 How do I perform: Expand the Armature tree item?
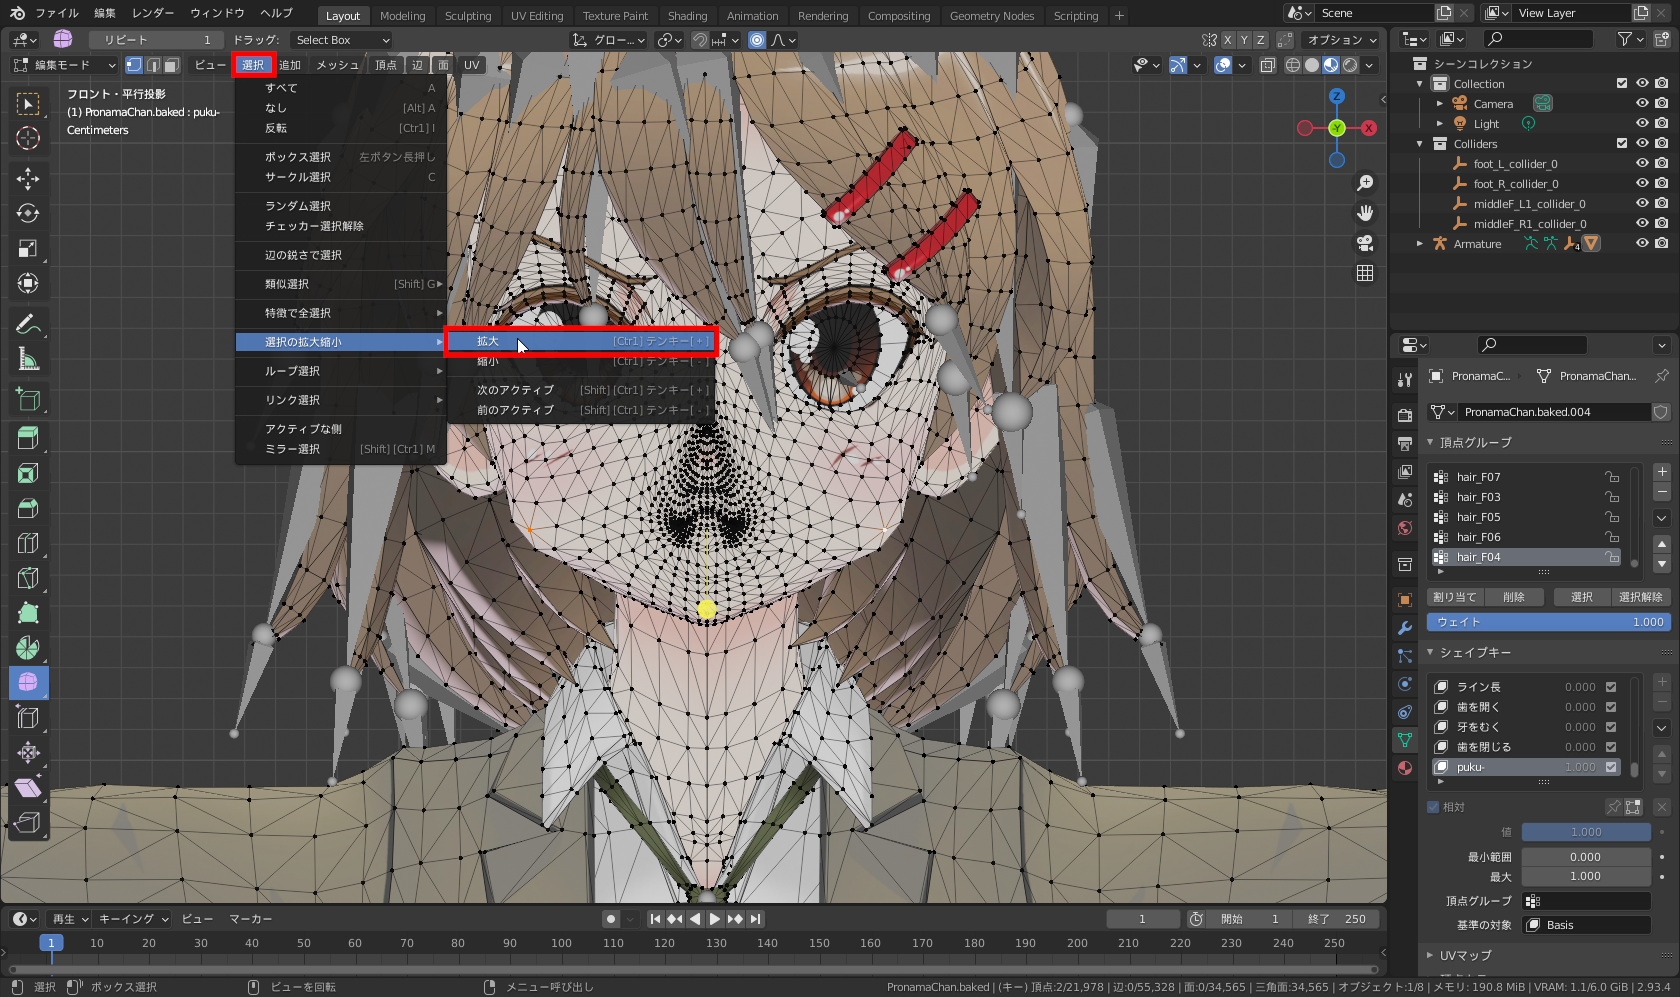coord(1420,244)
